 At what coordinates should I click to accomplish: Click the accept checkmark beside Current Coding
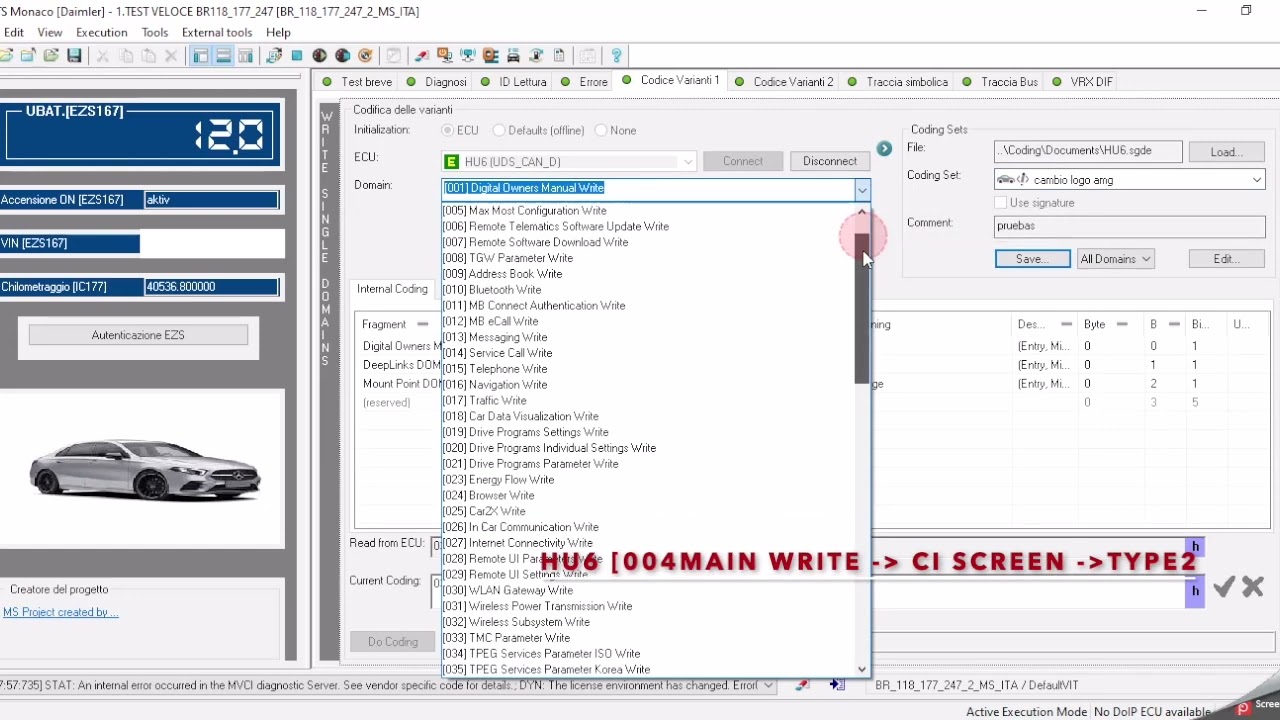[1224, 587]
